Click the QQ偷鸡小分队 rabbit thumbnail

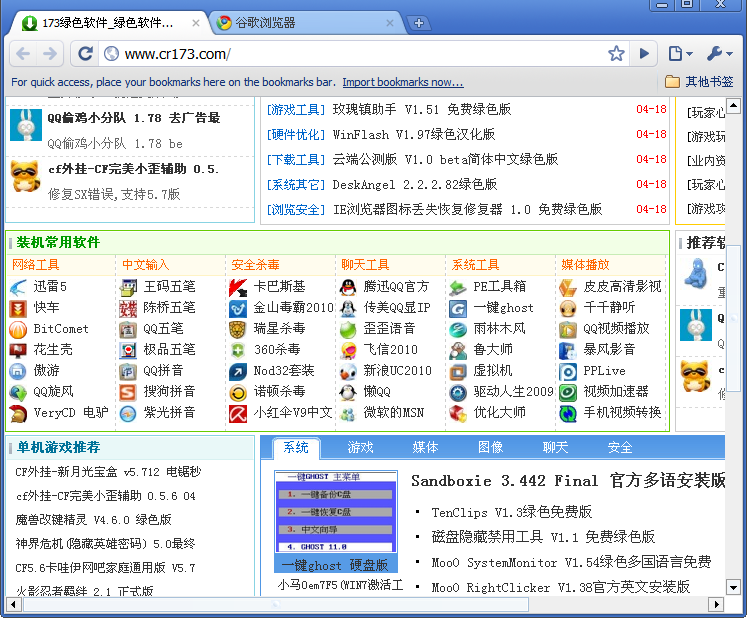[x=26, y=125]
